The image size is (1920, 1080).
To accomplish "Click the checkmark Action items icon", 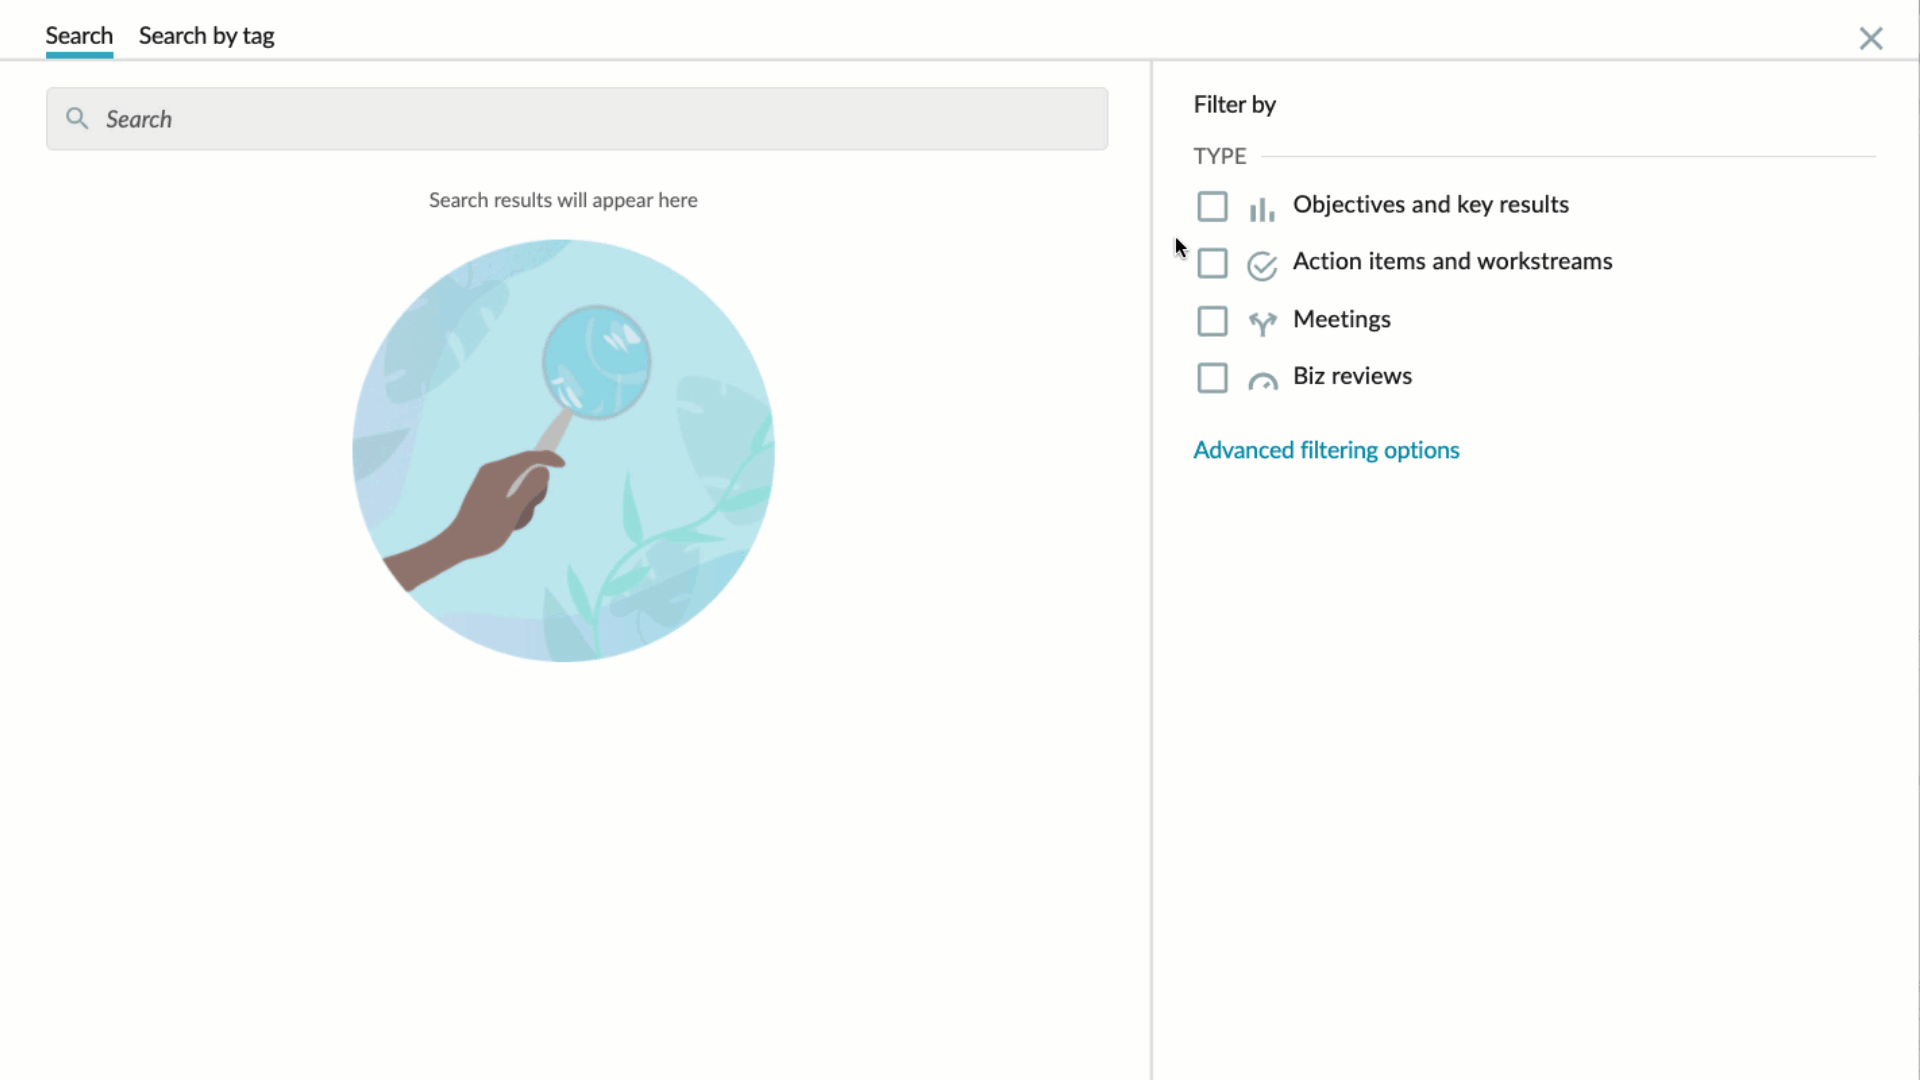I will pos(1262,265).
